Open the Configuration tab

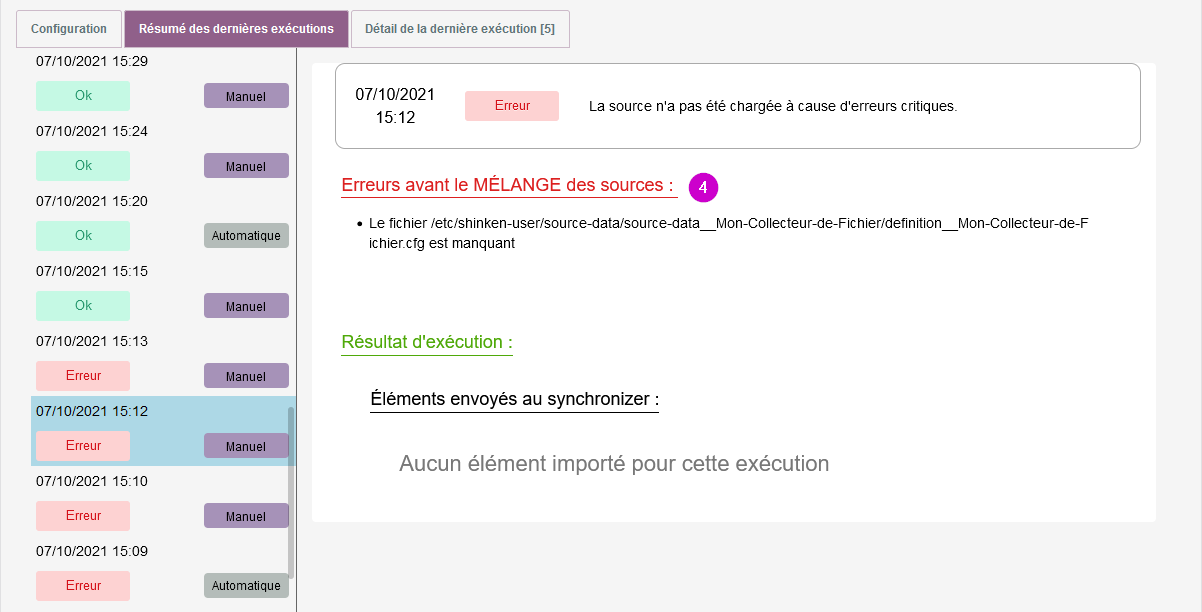(x=69, y=29)
